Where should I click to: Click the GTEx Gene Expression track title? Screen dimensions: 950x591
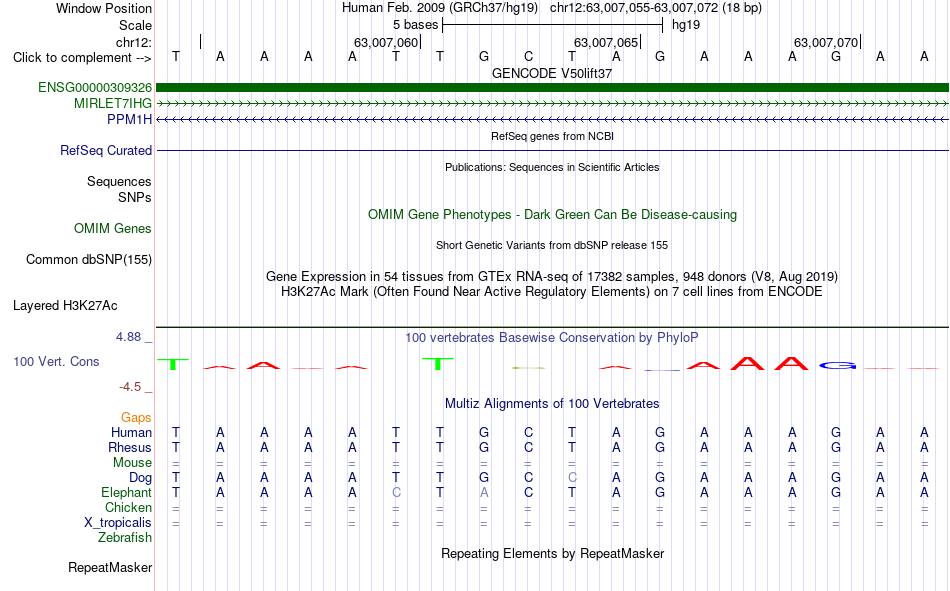[x=552, y=276]
